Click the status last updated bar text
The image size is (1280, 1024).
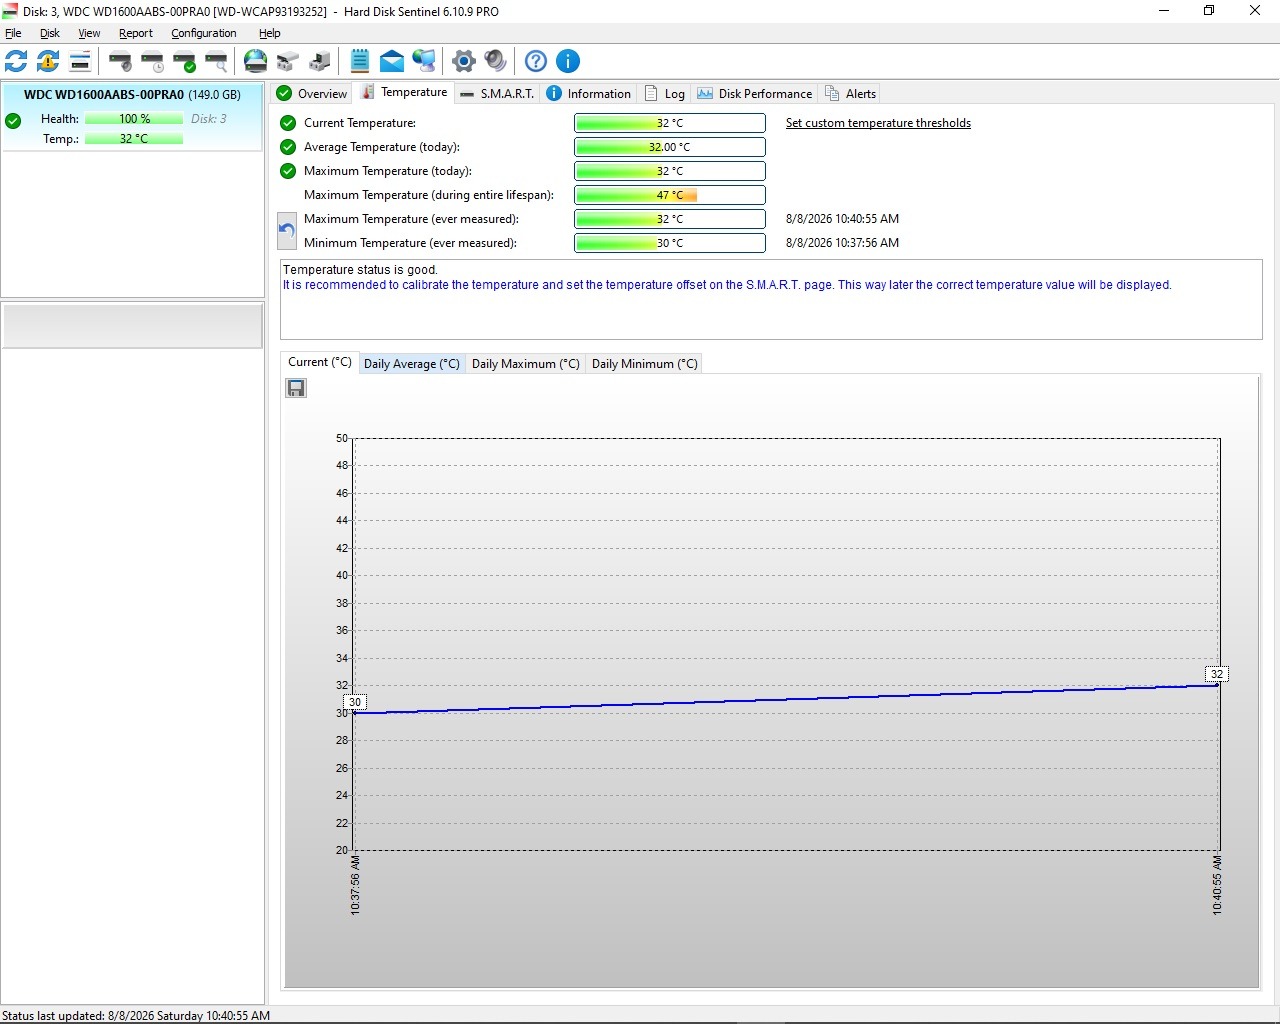(x=136, y=1015)
